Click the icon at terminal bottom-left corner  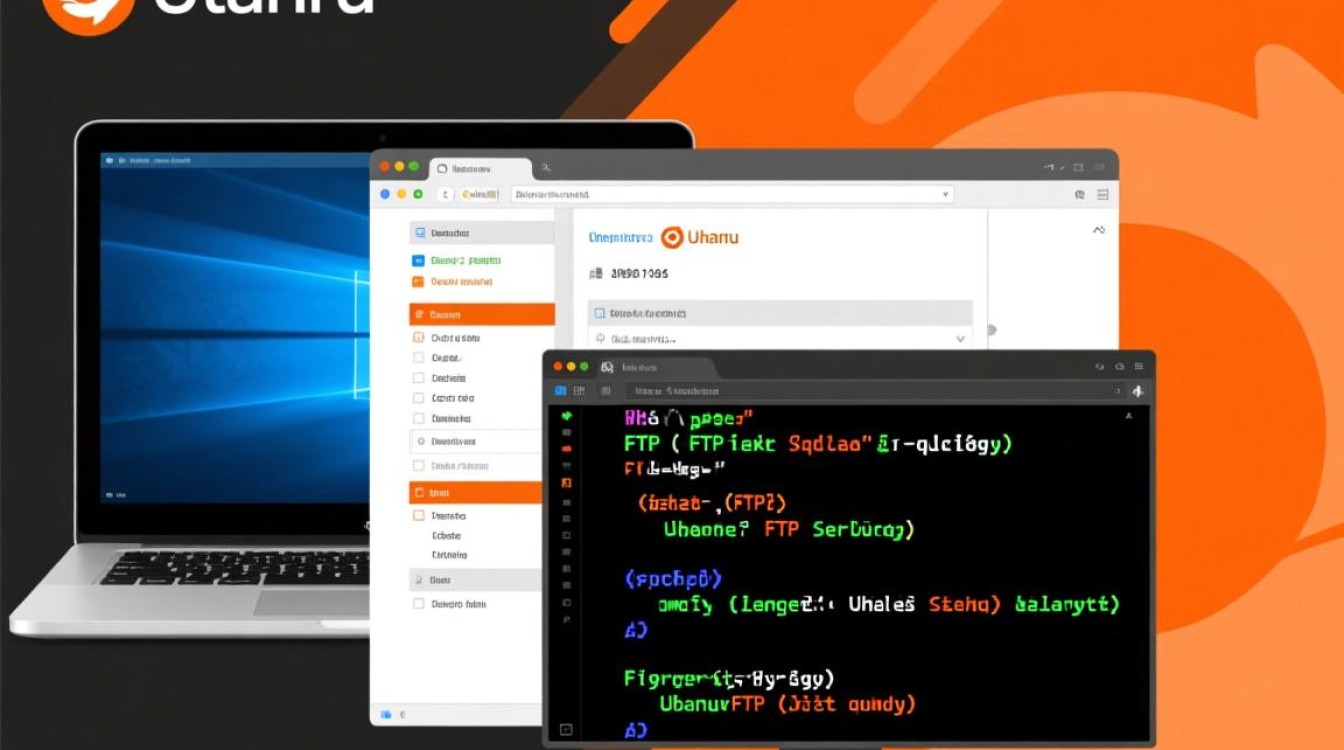[x=566, y=729]
